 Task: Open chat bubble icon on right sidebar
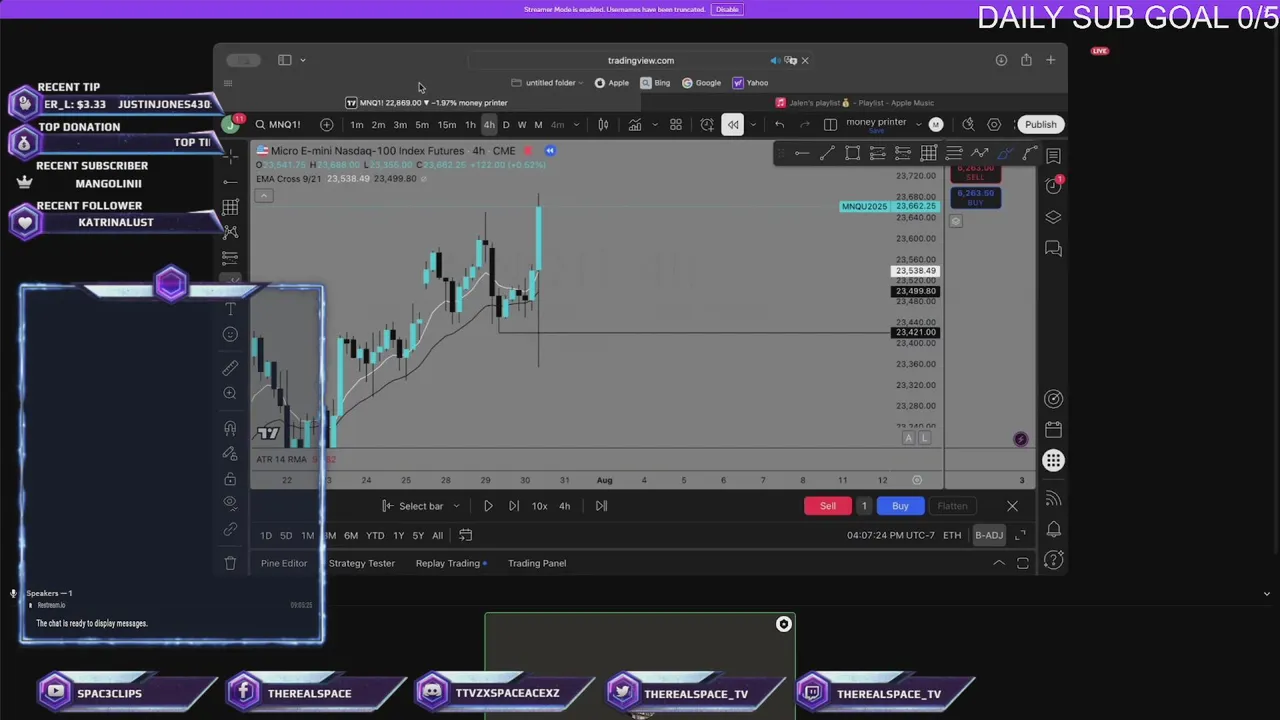[1053, 248]
